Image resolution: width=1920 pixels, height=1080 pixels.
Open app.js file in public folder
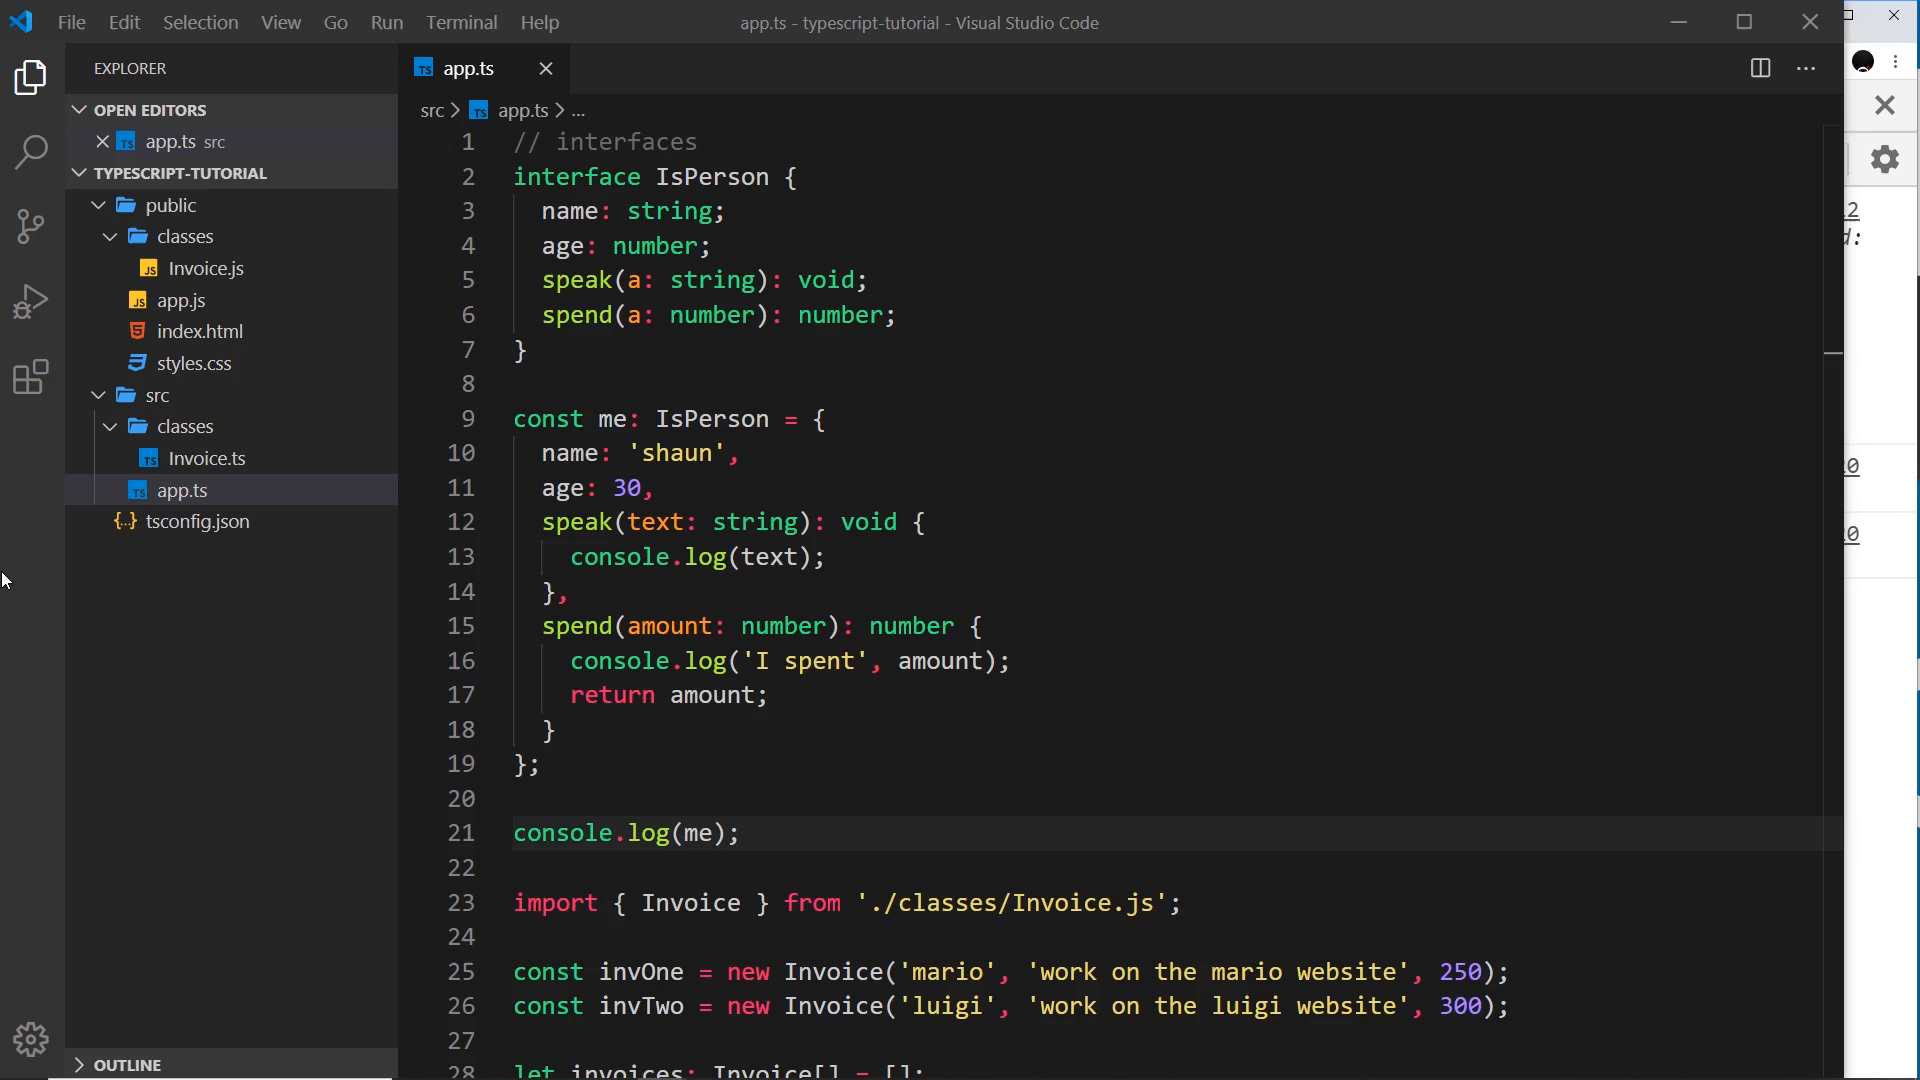(181, 300)
